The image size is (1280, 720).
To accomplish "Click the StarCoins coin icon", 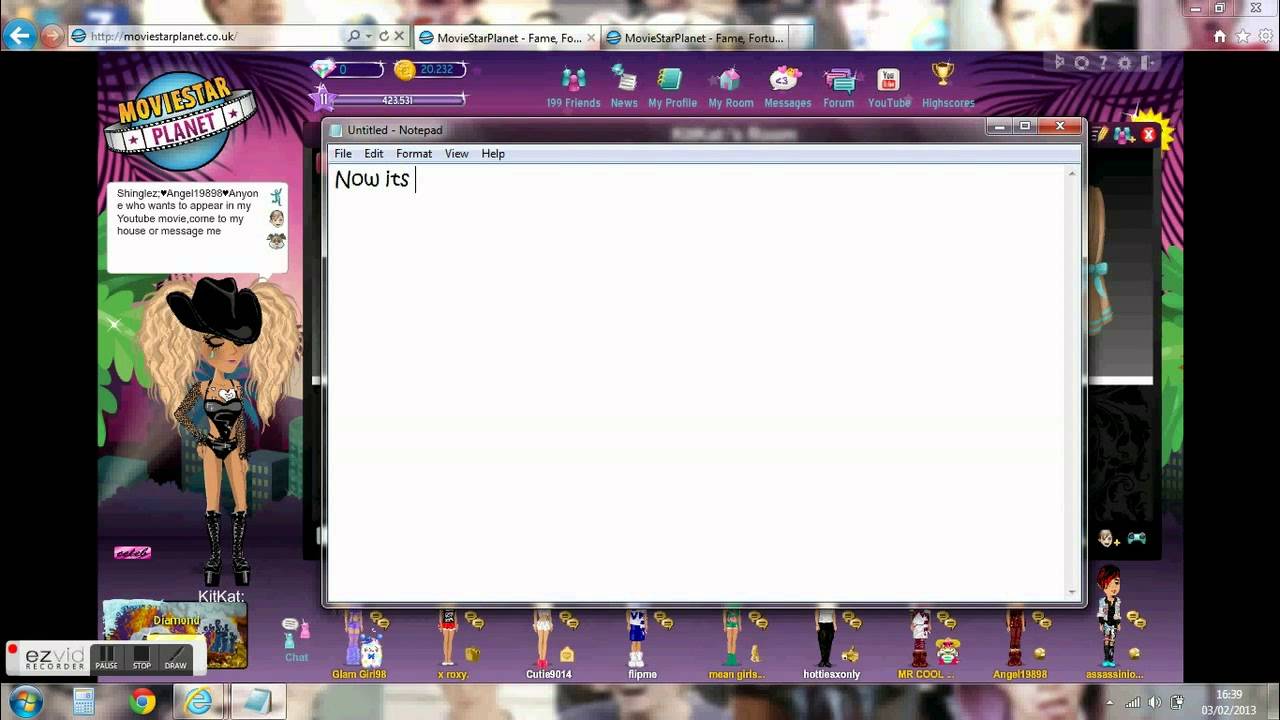I will pos(405,69).
